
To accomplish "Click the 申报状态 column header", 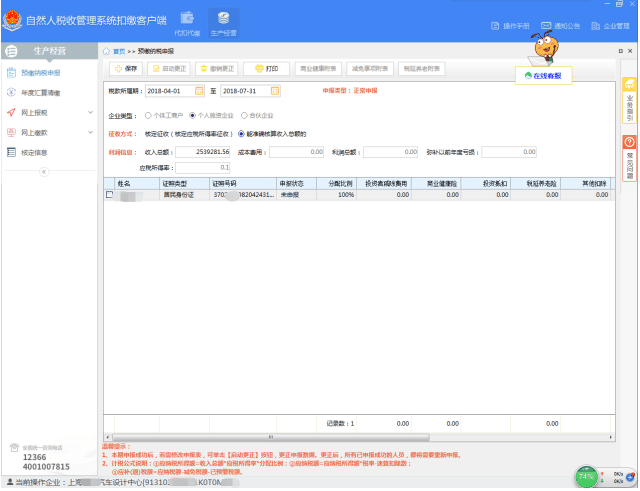I will click(296, 184).
